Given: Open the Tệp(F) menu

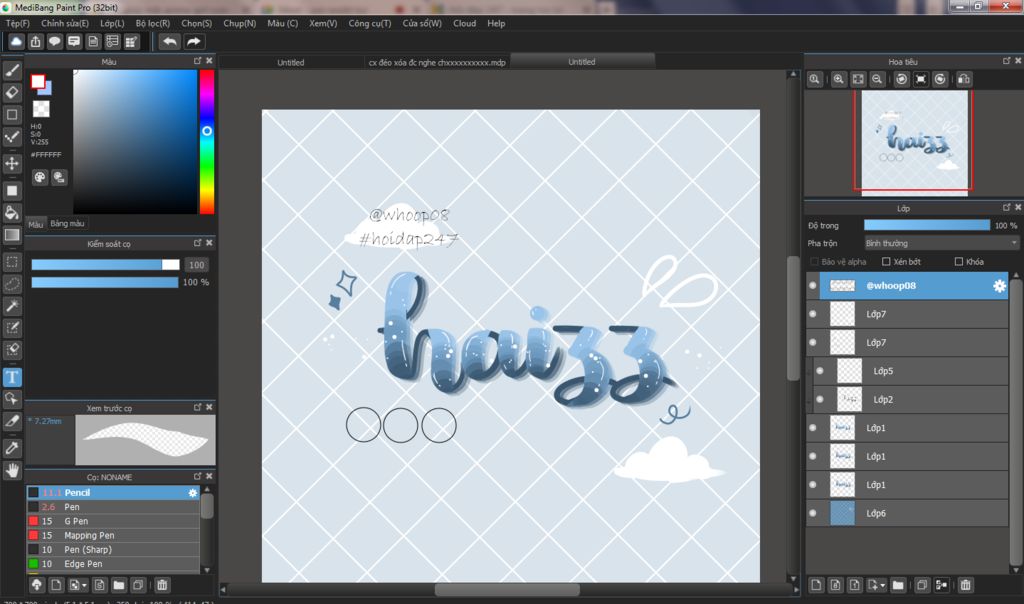Looking at the screenshot, I should [x=18, y=23].
